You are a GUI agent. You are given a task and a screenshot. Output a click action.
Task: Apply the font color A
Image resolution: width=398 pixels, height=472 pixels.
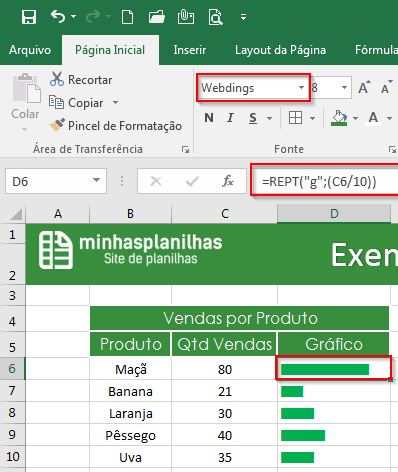[373, 118]
